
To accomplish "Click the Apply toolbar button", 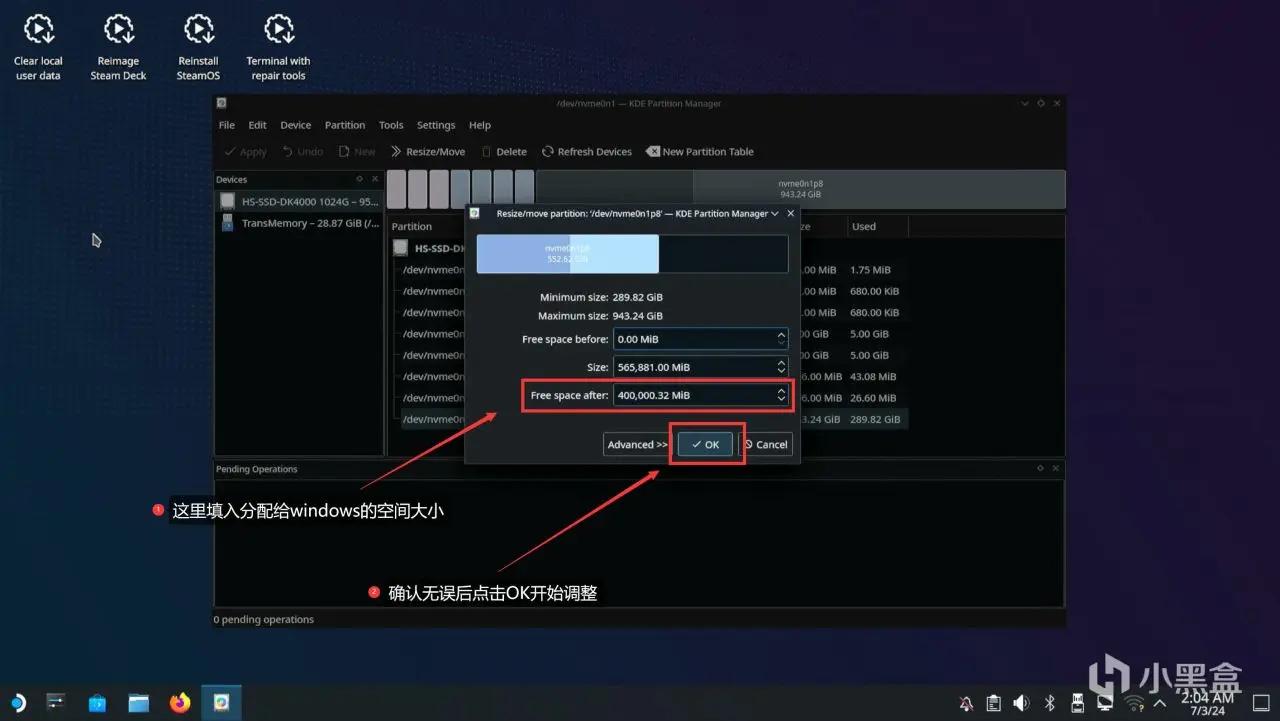I will tap(245, 152).
